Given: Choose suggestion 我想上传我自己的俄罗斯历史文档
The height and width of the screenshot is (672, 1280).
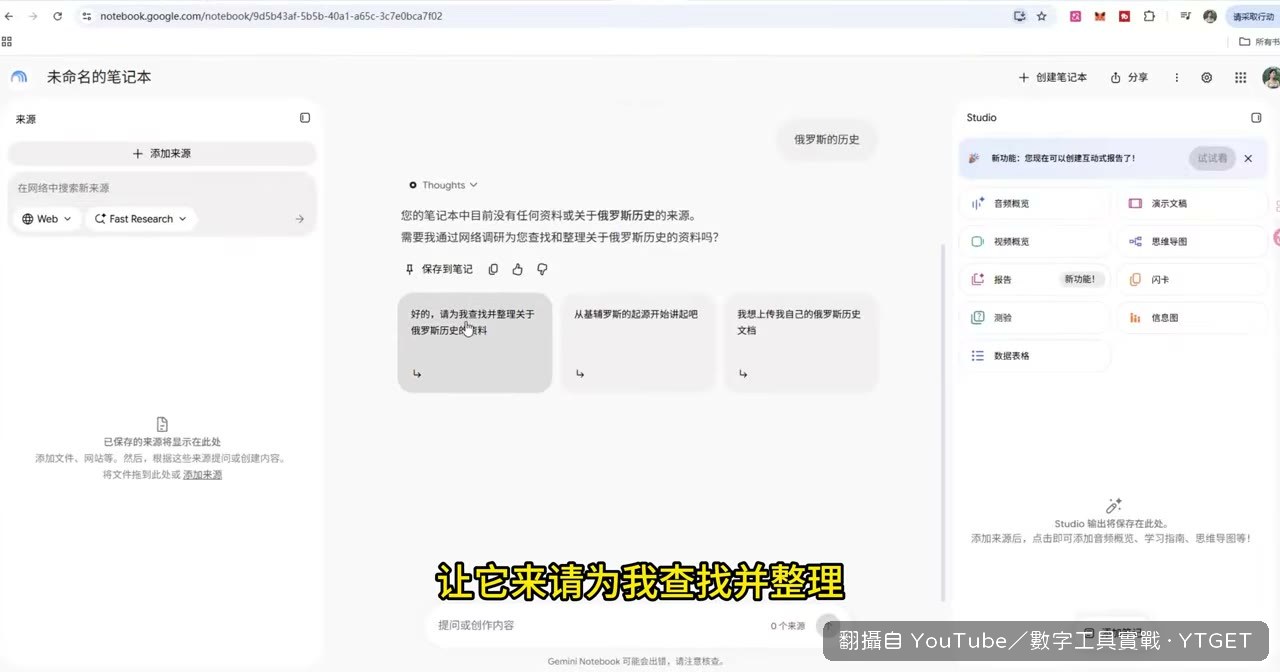Looking at the screenshot, I should [801, 342].
